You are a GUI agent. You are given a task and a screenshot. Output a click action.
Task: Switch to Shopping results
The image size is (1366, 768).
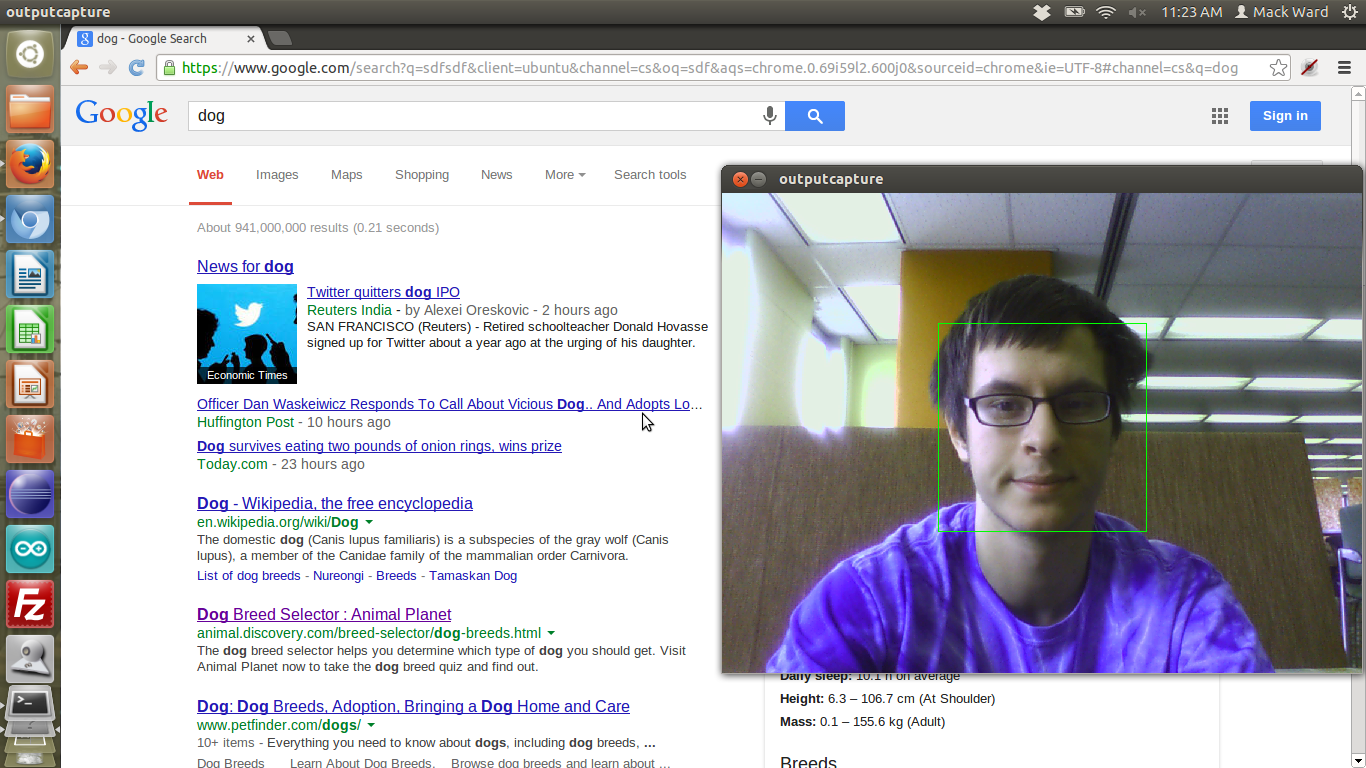click(x=422, y=174)
